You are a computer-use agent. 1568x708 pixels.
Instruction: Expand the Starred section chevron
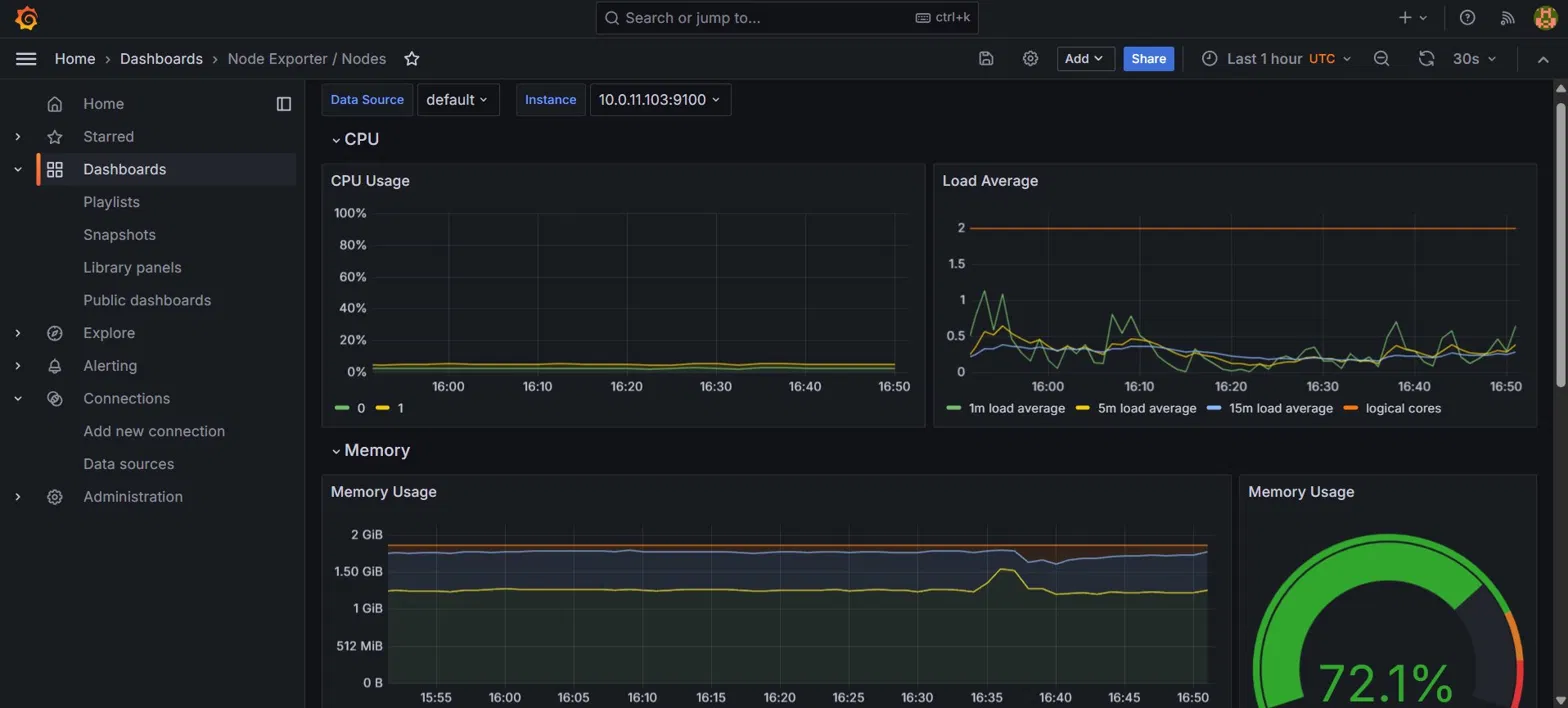point(18,137)
